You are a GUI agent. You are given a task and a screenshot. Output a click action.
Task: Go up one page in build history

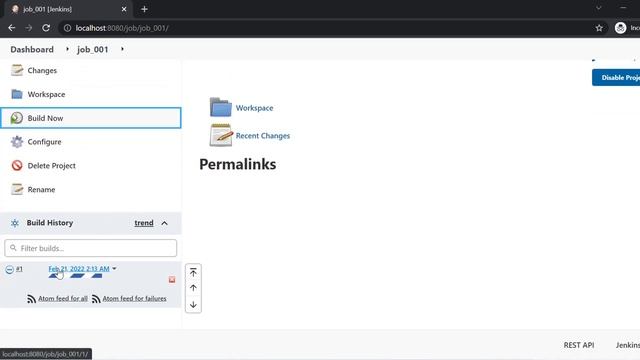193,288
